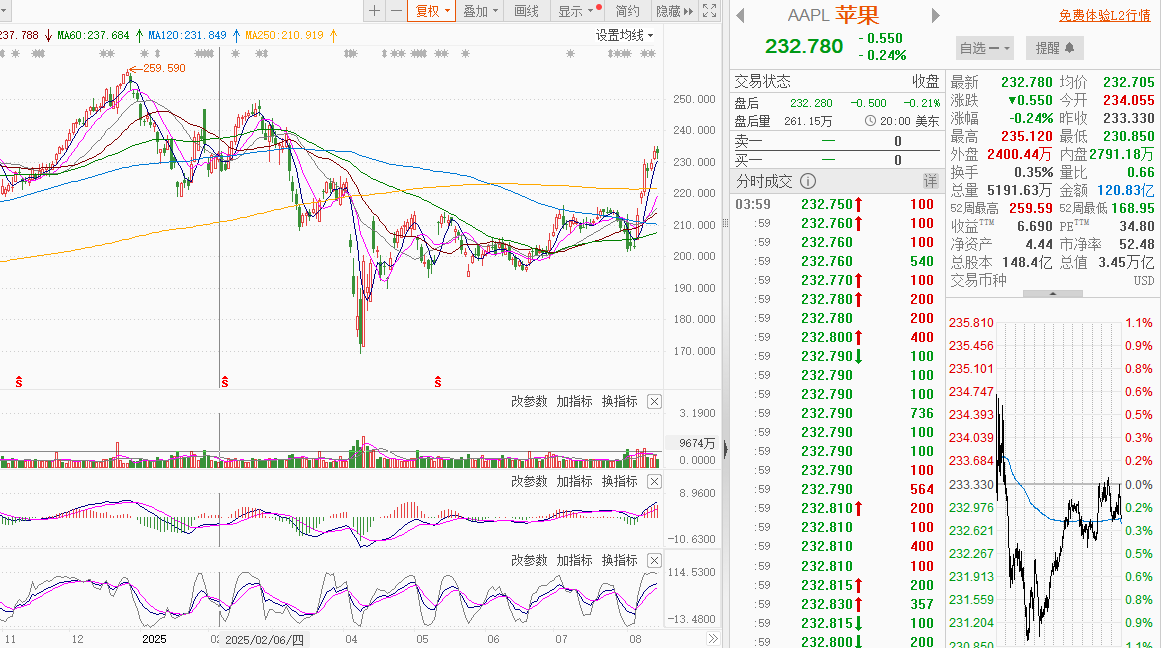Click 换指标 in KDJ panel
Image resolution: width=1161 pixels, height=648 pixels.
click(619, 561)
